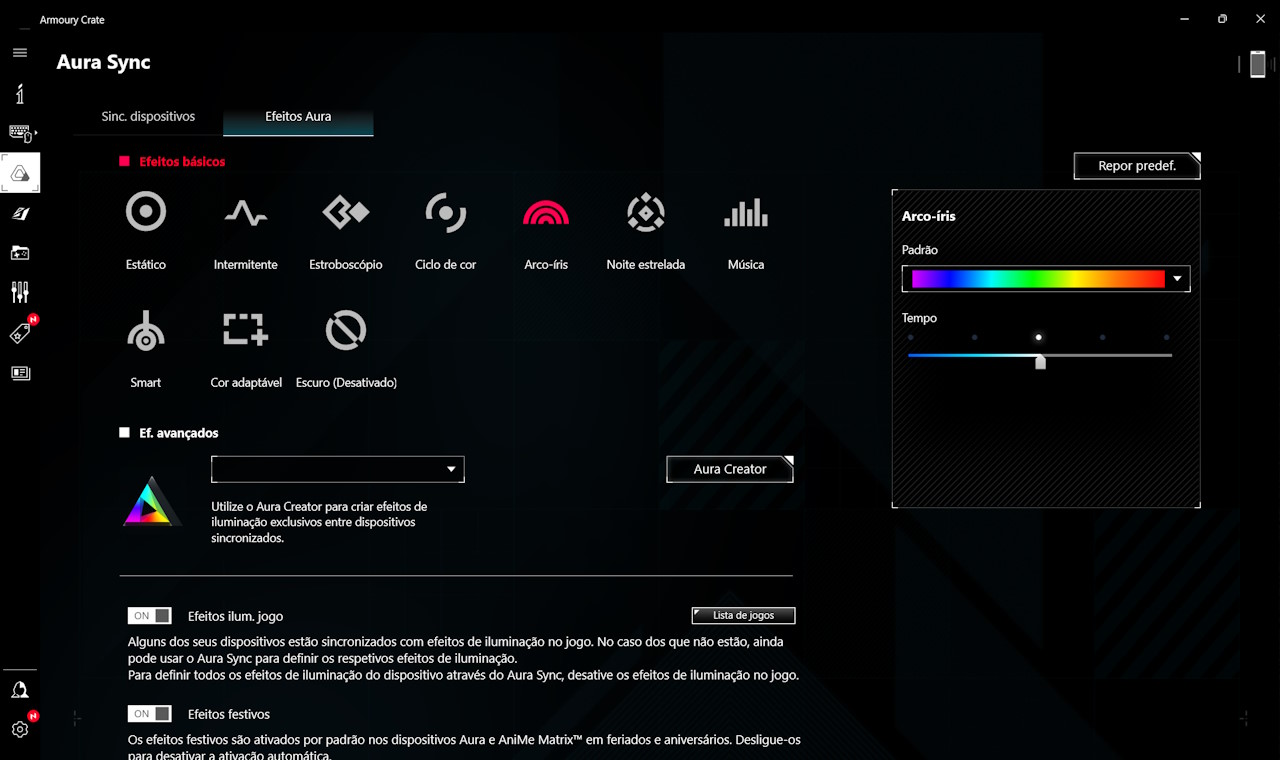Select the Cor adaptável effect
Viewport: 1280px width, 760px height.
point(246,330)
